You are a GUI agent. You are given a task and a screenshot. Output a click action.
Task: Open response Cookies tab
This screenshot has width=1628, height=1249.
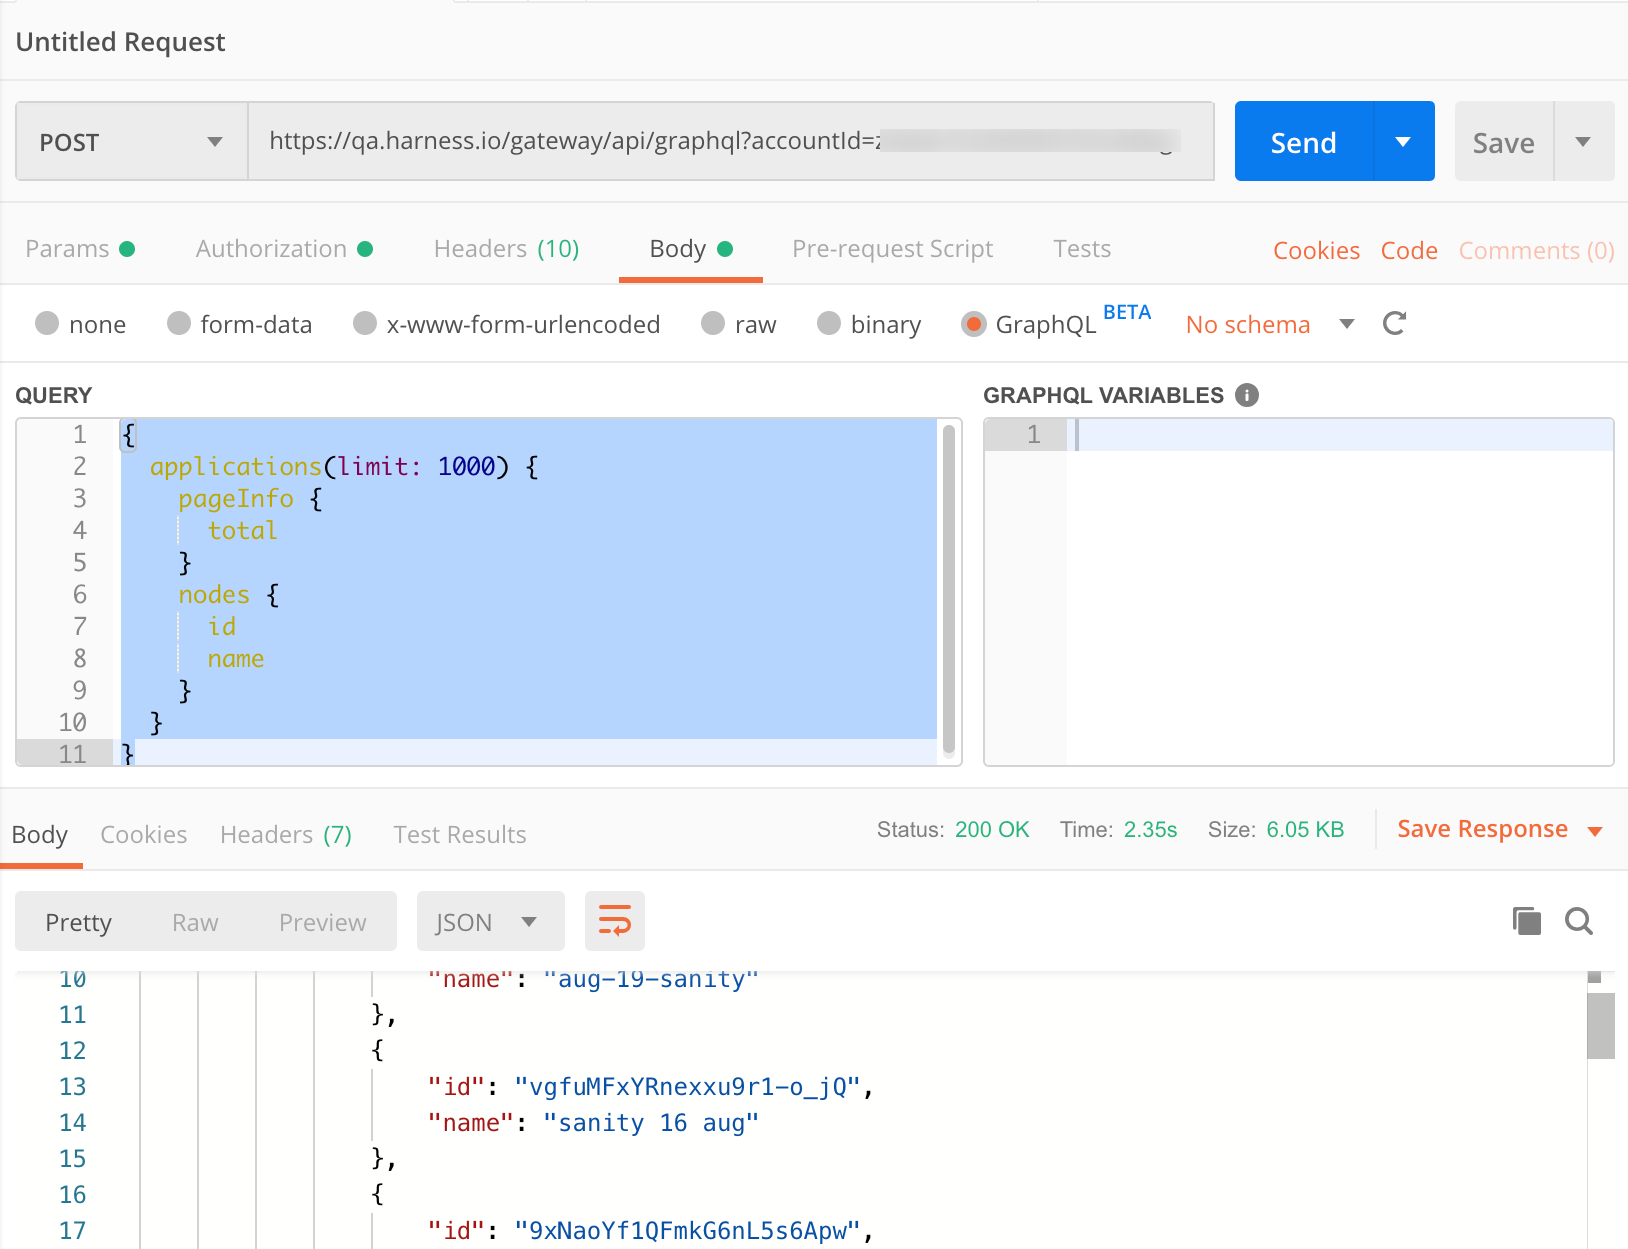tap(144, 834)
